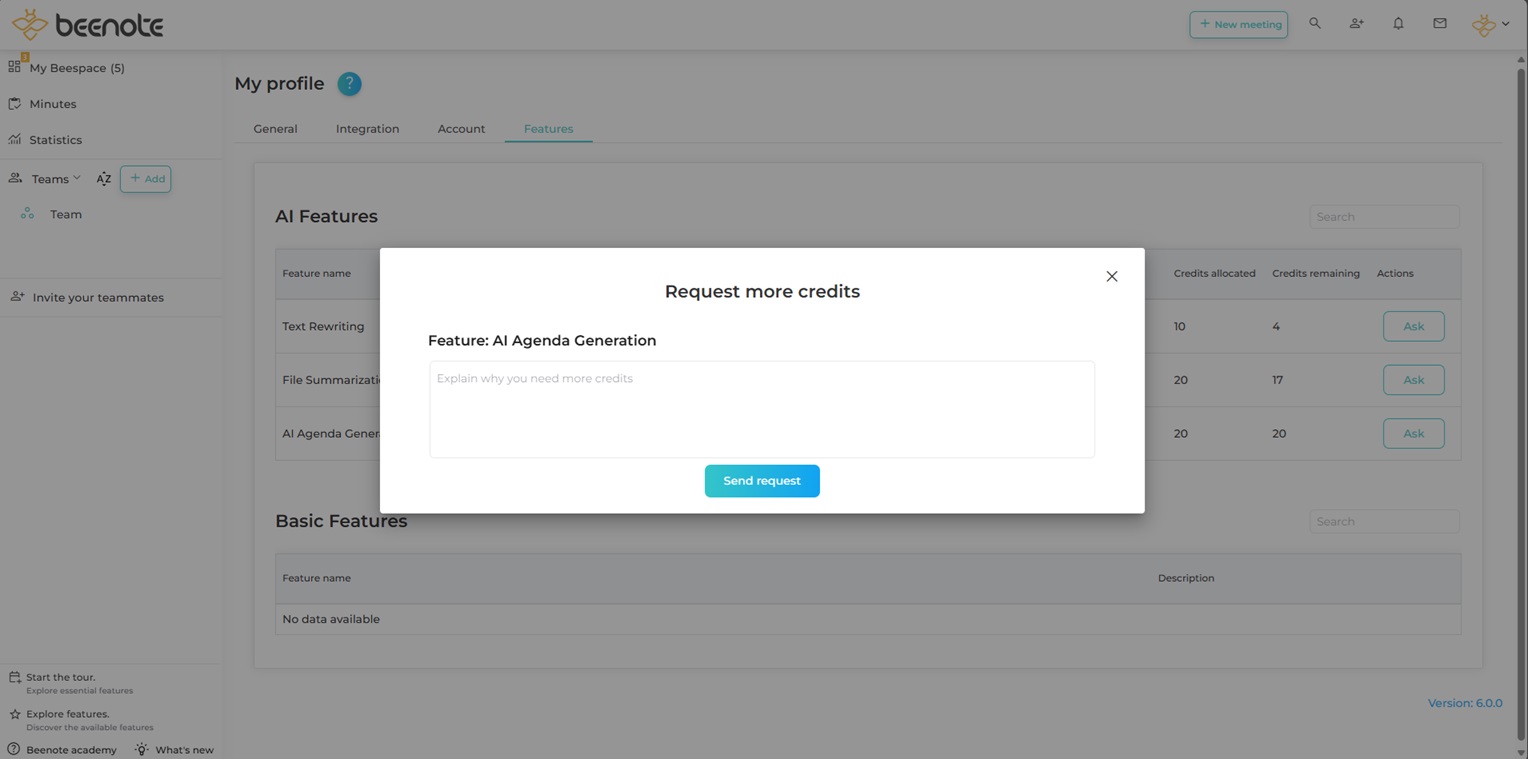Click the blue help question mark icon

tap(349, 84)
